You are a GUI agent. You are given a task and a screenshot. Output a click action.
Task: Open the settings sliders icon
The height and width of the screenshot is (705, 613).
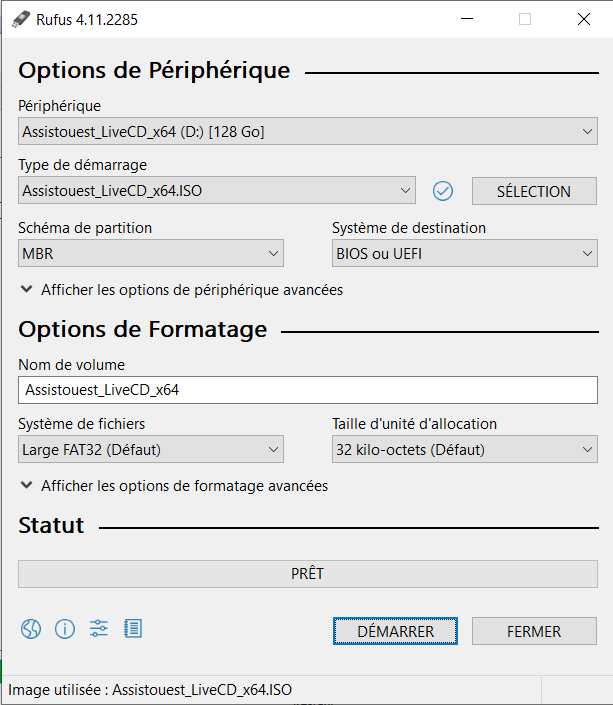click(99, 629)
